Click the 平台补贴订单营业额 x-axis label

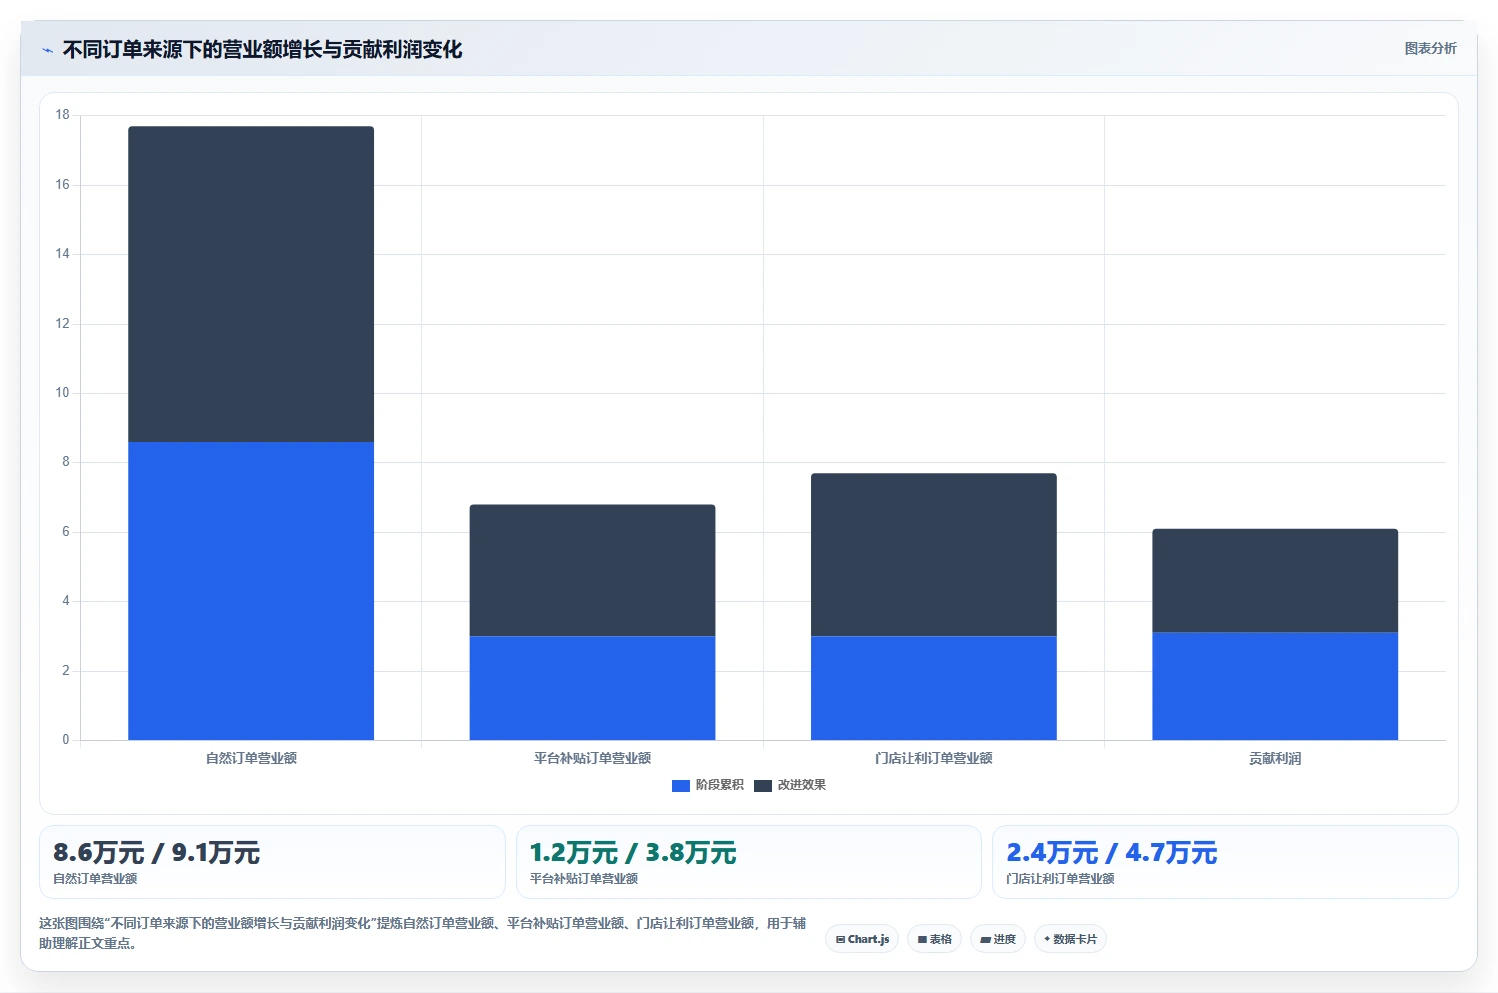point(592,758)
